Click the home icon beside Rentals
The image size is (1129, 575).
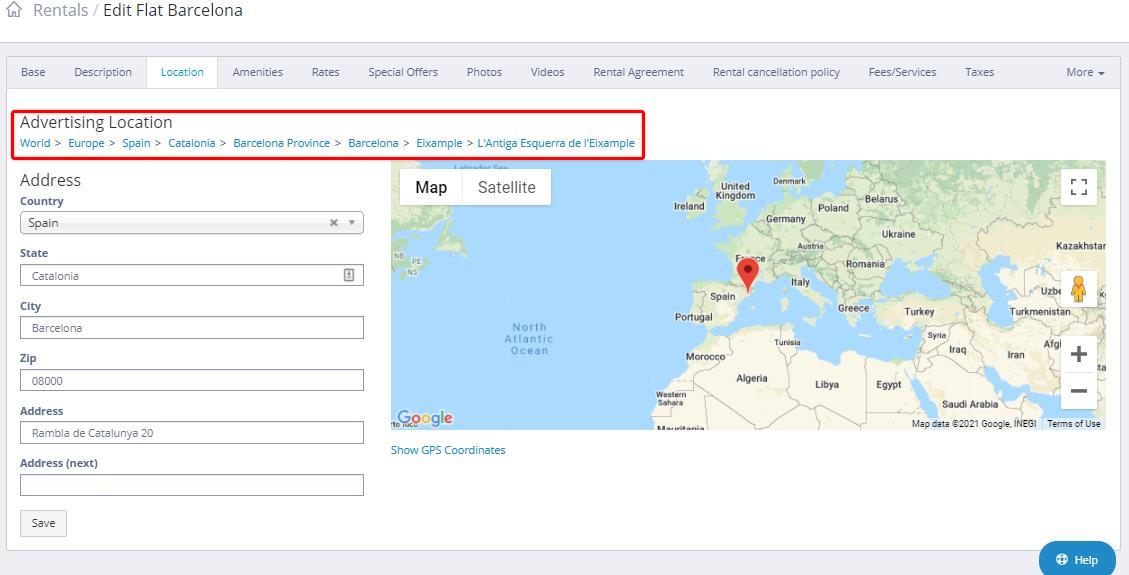(14, 11)
